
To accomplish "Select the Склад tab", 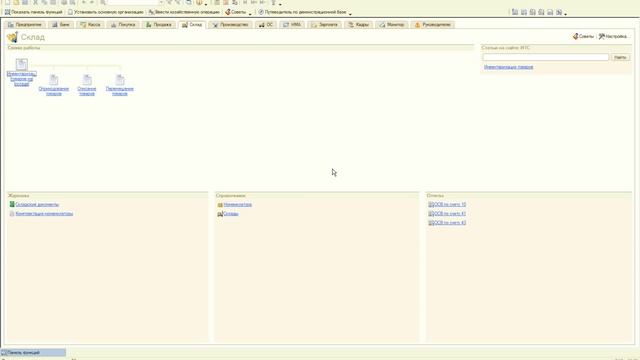I will (x=192, y=25).
